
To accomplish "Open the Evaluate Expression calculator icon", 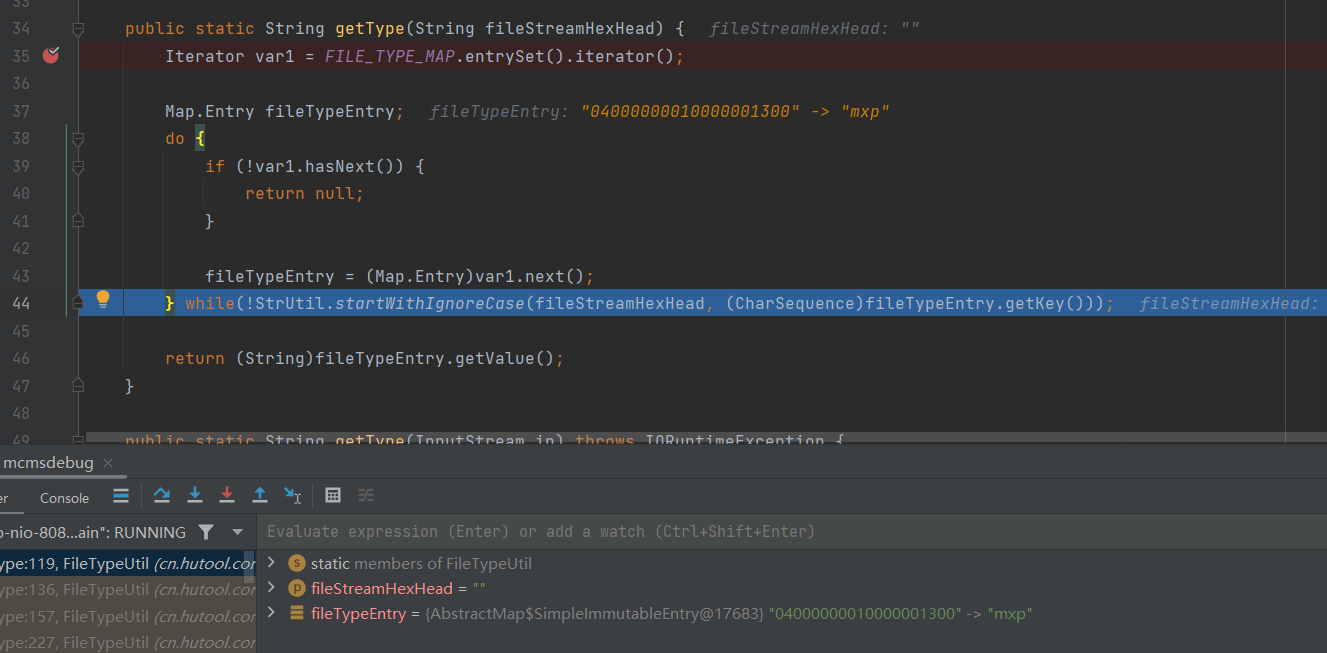I will (x=334, y=495).
